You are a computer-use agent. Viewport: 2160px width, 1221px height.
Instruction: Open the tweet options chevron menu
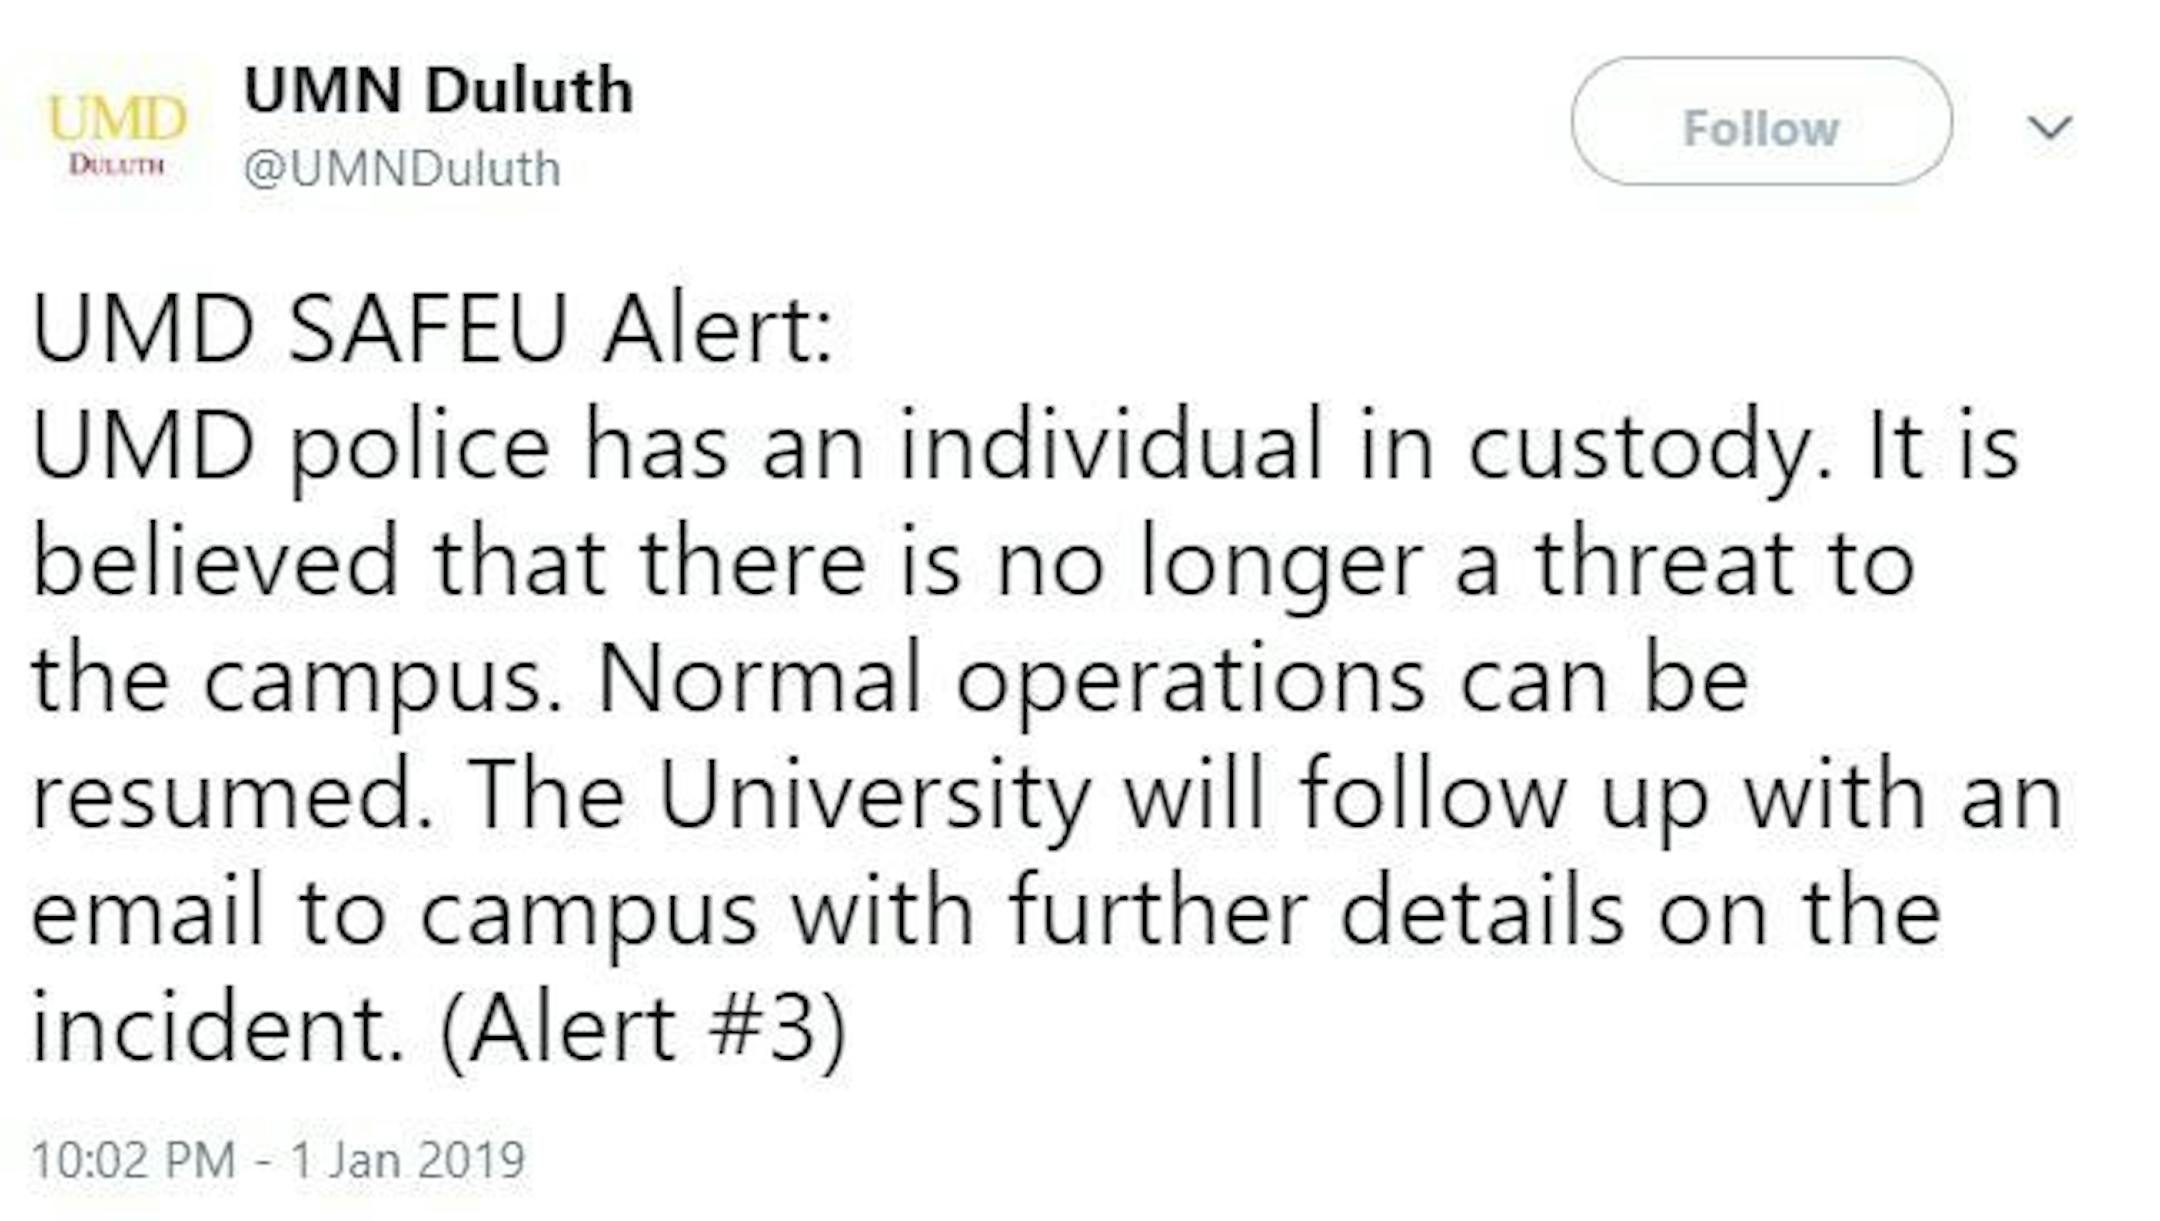pyautogui.click(x=2049, y=128)
